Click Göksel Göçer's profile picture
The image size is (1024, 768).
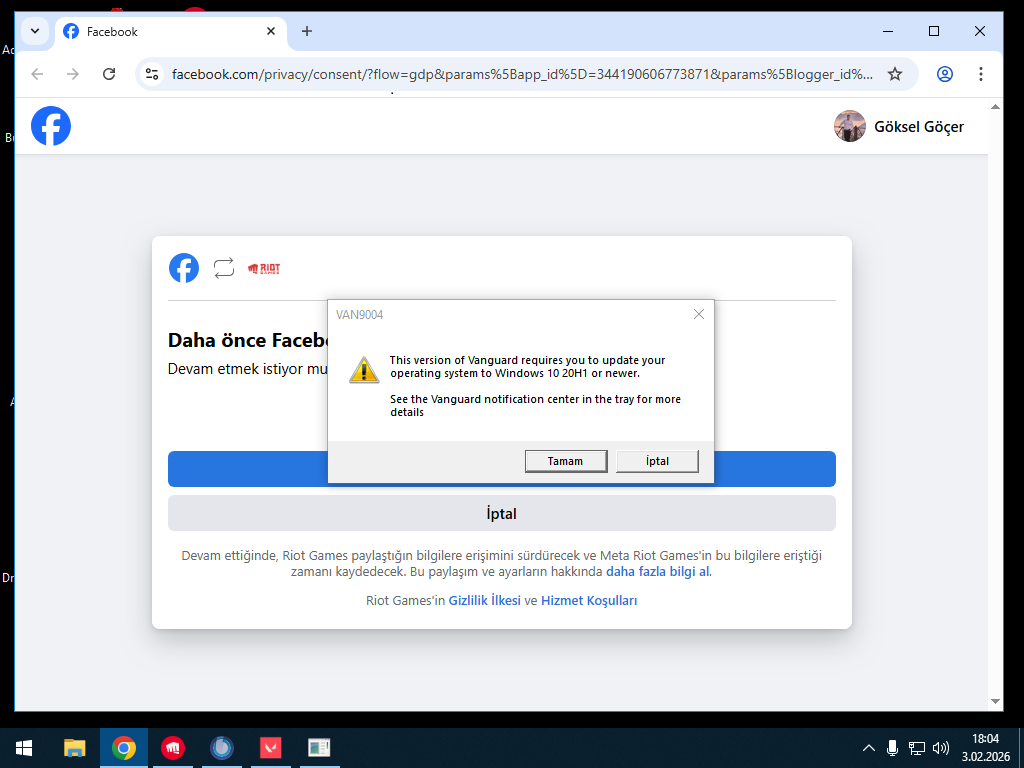tap(850, 126)
